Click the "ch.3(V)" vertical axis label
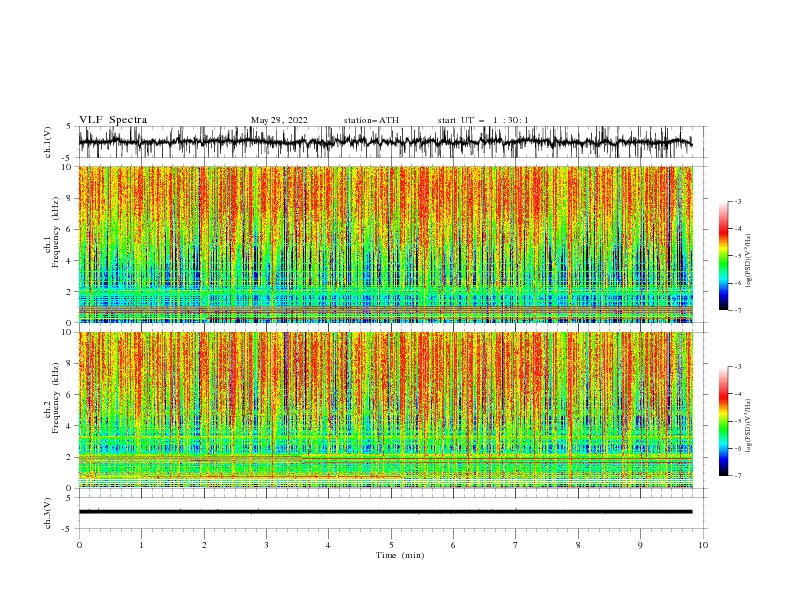Image resolution: width=792 pixels, height=612 pixels. tap(48, 513)
